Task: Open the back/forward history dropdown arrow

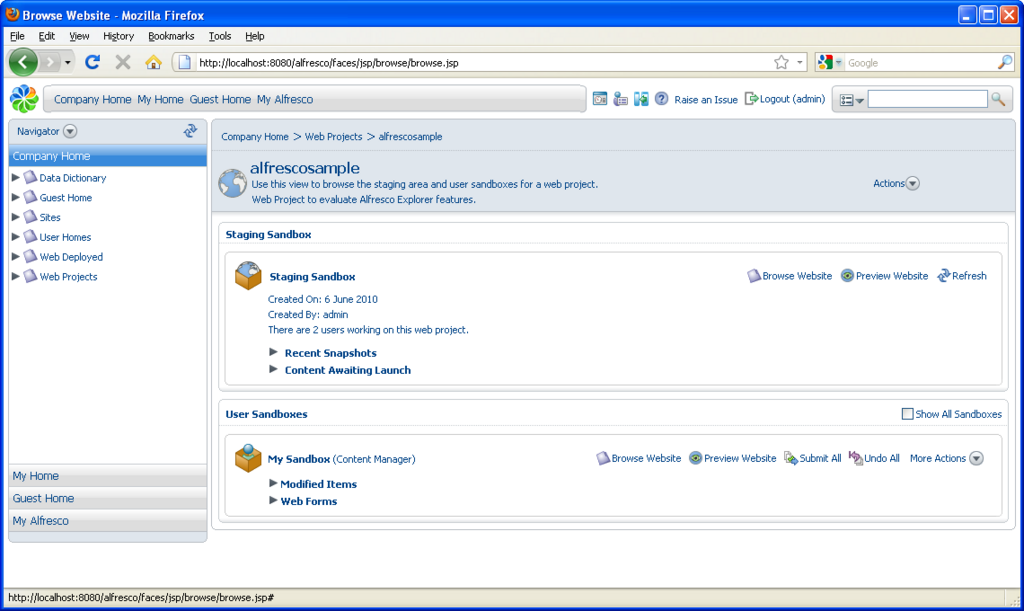Action: click(x=67, y=63)
